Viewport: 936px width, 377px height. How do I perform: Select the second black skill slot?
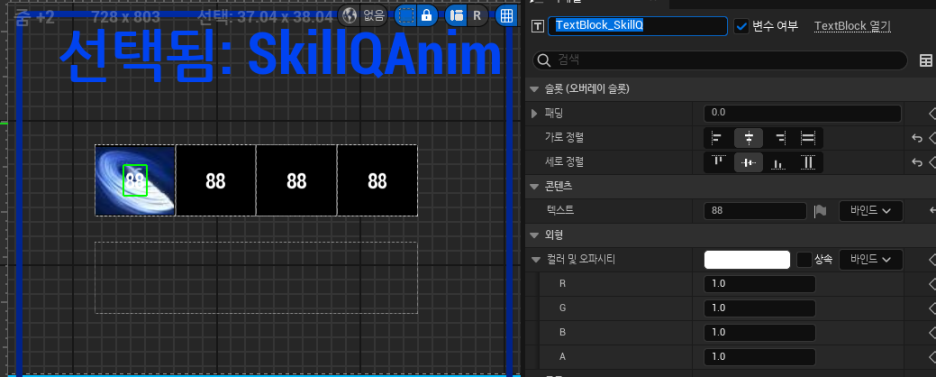point(216,180)
